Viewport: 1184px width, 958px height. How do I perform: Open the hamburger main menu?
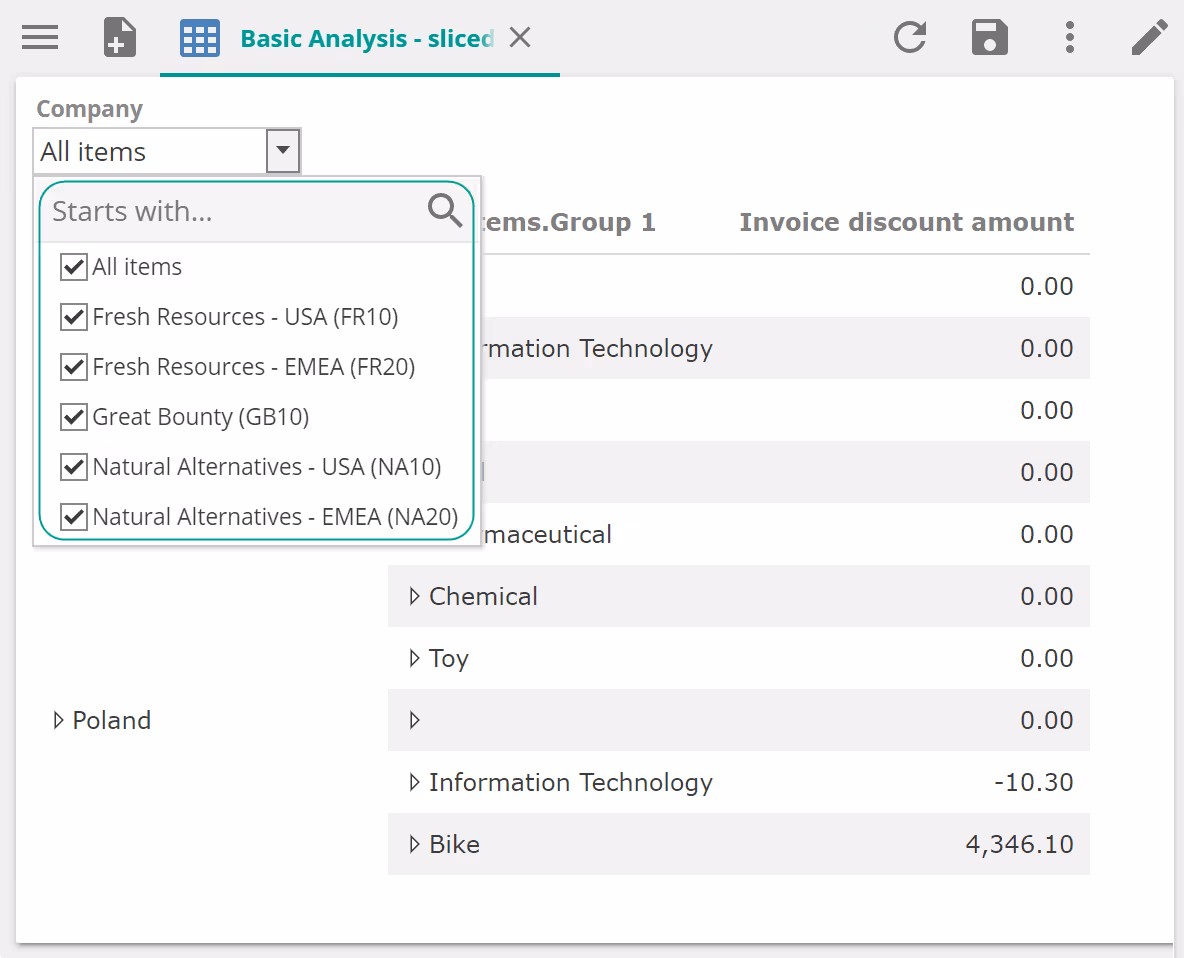(x=40, y=38)
